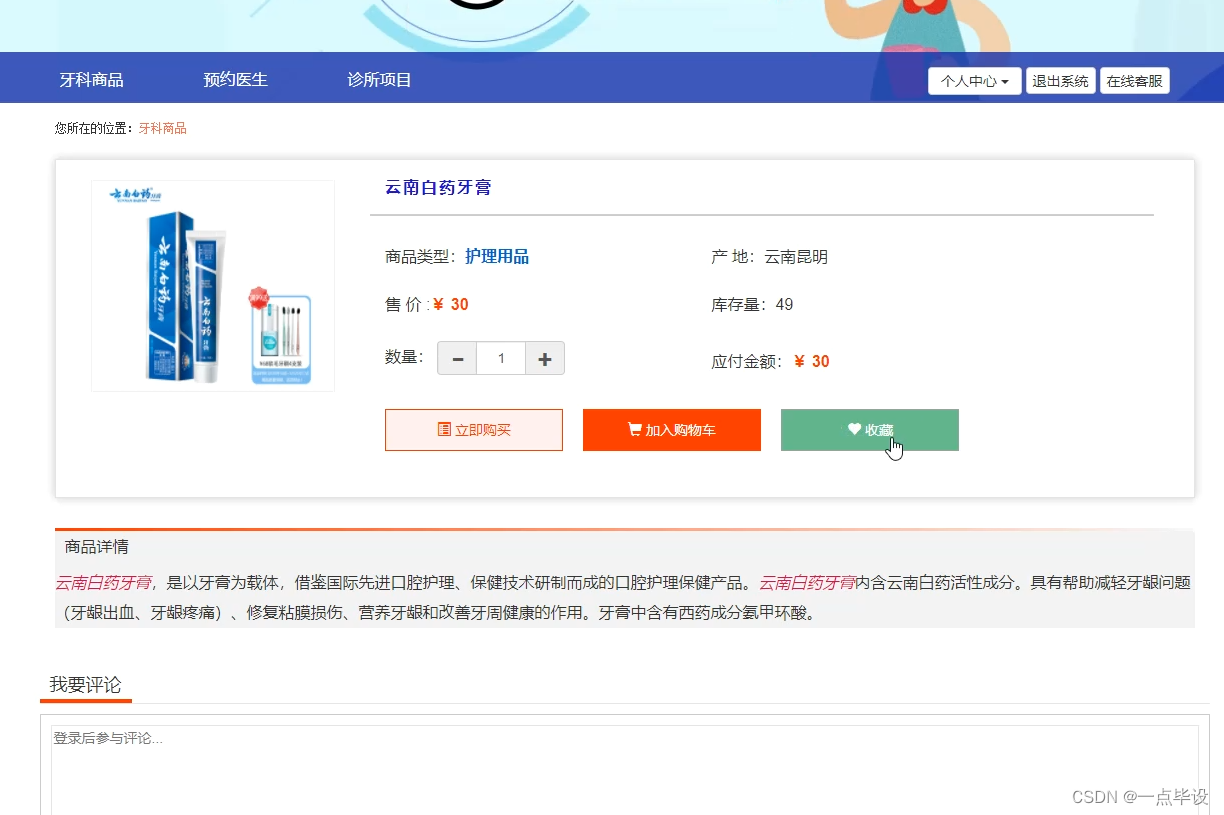
Task: Go to 预约医生 in the navigation bar
Action: click(x=235, y=80)
